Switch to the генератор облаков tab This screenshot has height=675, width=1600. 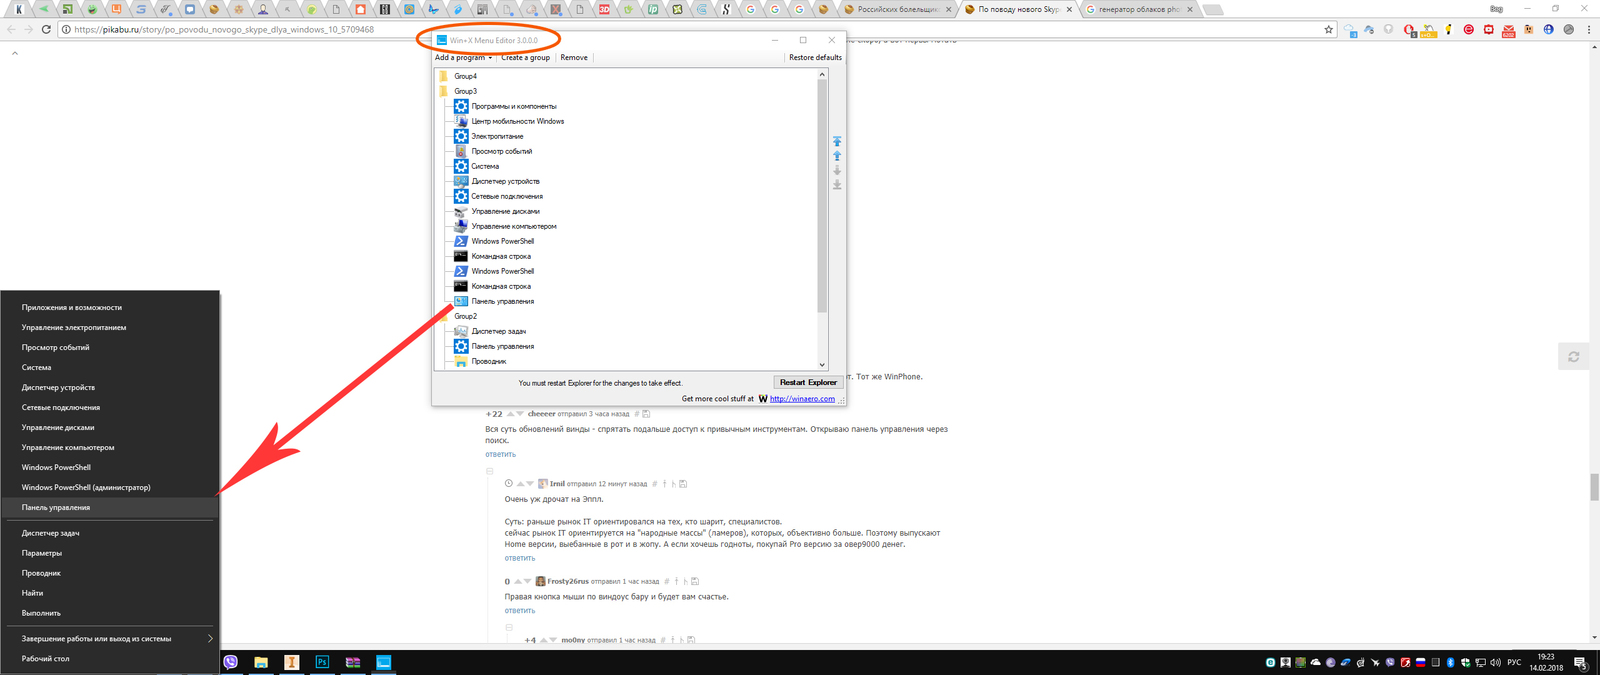tap(1140, 9)
